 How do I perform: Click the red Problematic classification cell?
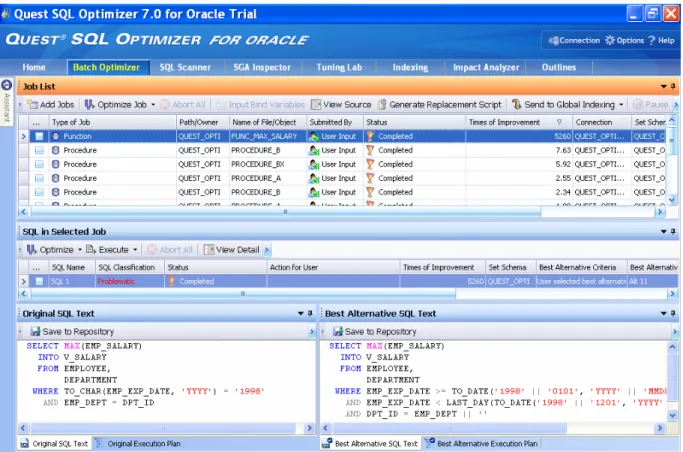(x=130, y=281)
